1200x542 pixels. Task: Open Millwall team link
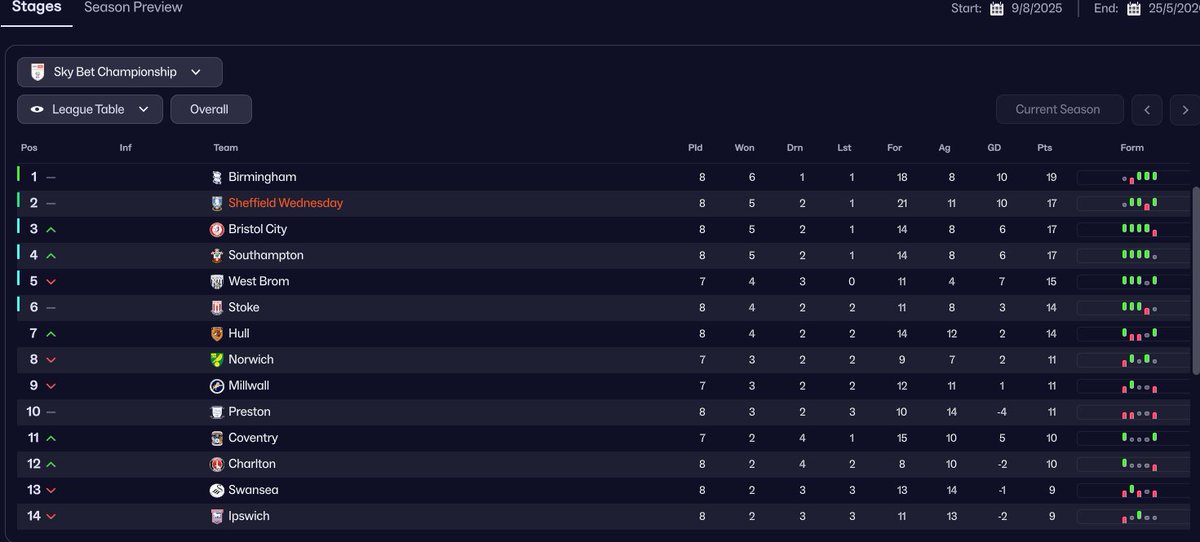pos(248,385)
